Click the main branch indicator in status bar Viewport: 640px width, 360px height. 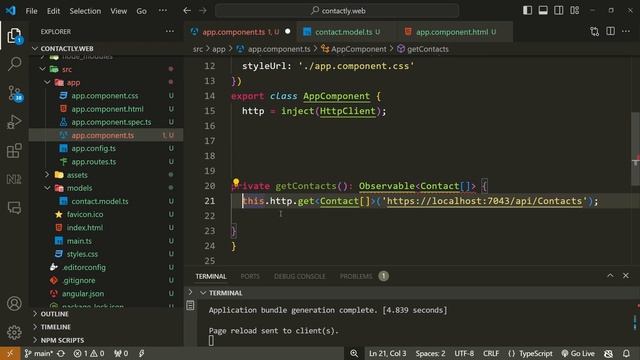click(x=38, y=353)
